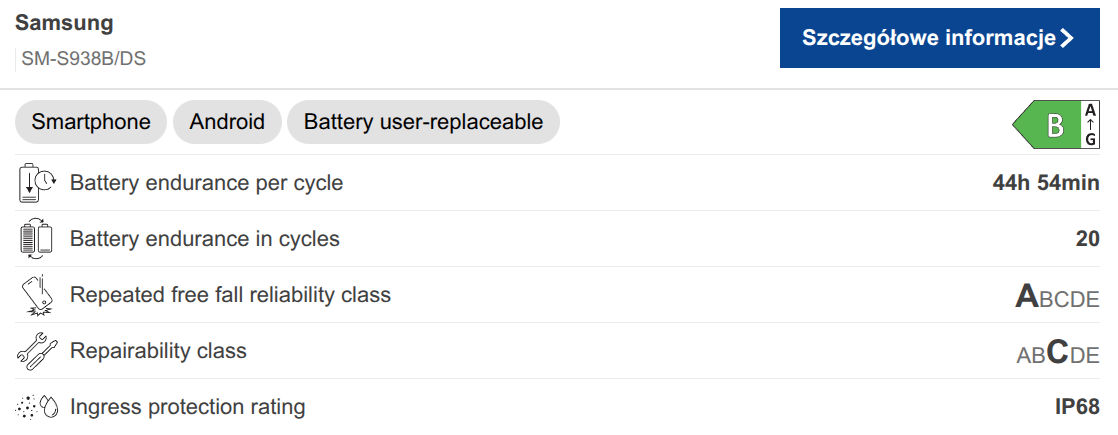Image resolution: width=1118 pixels, height=435 pixels.
Task: Click the Repairability class label
Action: (x=158, y=351)
